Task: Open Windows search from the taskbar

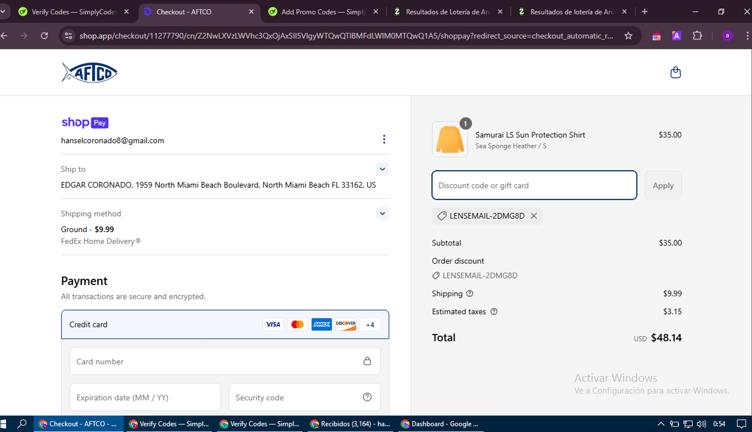Action: [x=22, y=424]
